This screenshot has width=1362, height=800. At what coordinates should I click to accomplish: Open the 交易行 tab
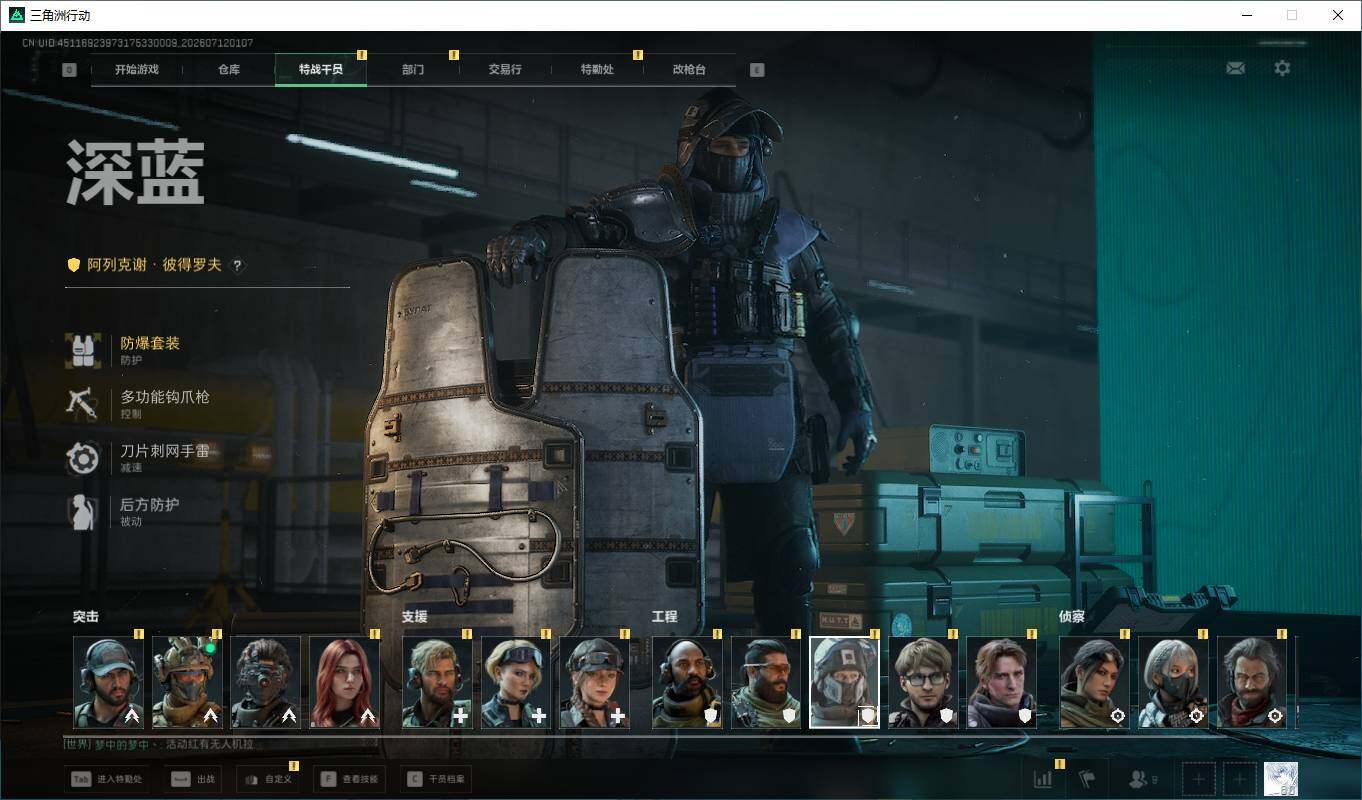coord(505,70)
